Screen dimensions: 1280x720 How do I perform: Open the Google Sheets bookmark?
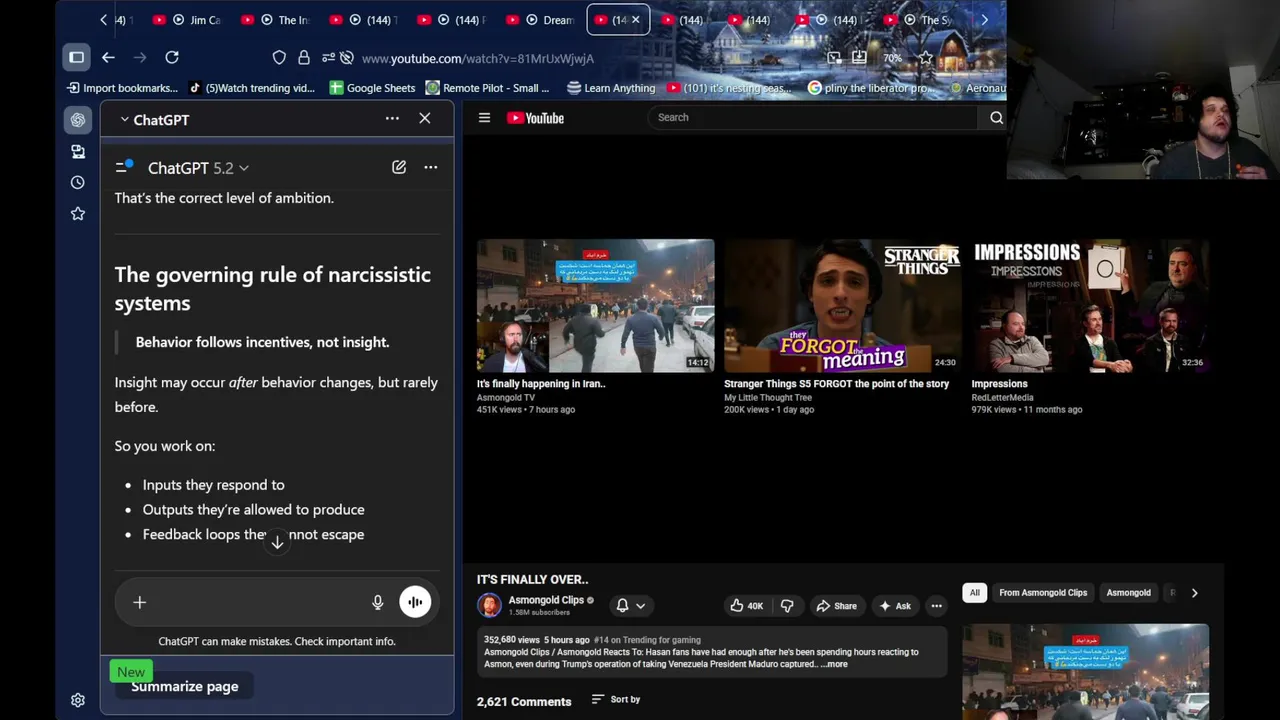tap(372, 88)
